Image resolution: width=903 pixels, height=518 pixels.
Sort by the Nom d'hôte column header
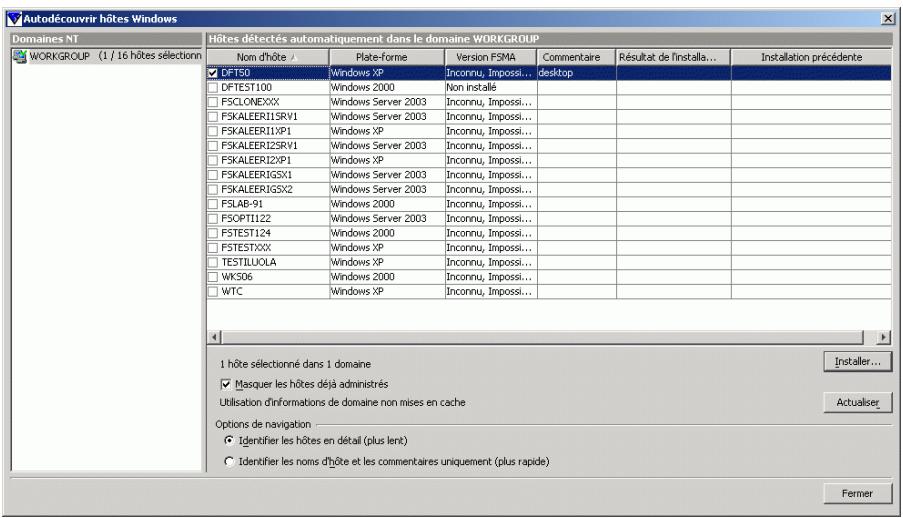point(268,57)
